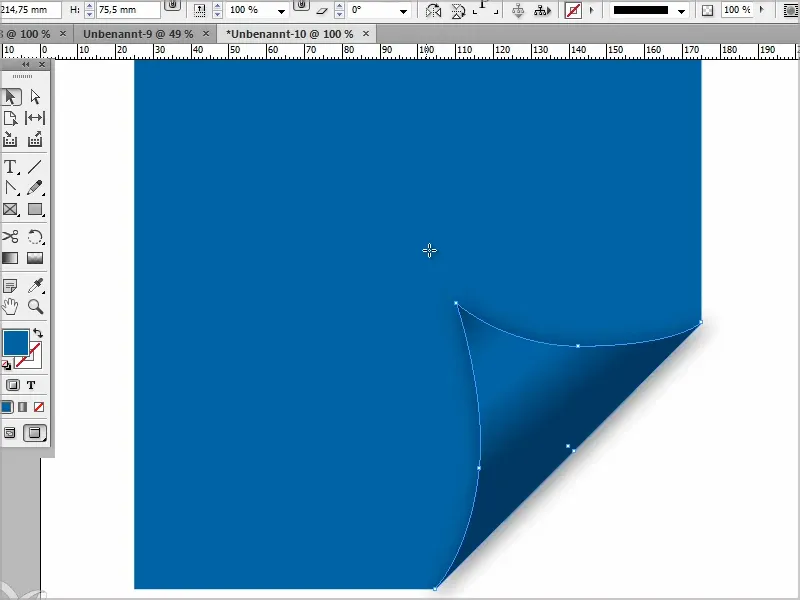Swap fill and stroke colors
The width and height of the screenshot is (800, 600).
[x=38, y=333]
